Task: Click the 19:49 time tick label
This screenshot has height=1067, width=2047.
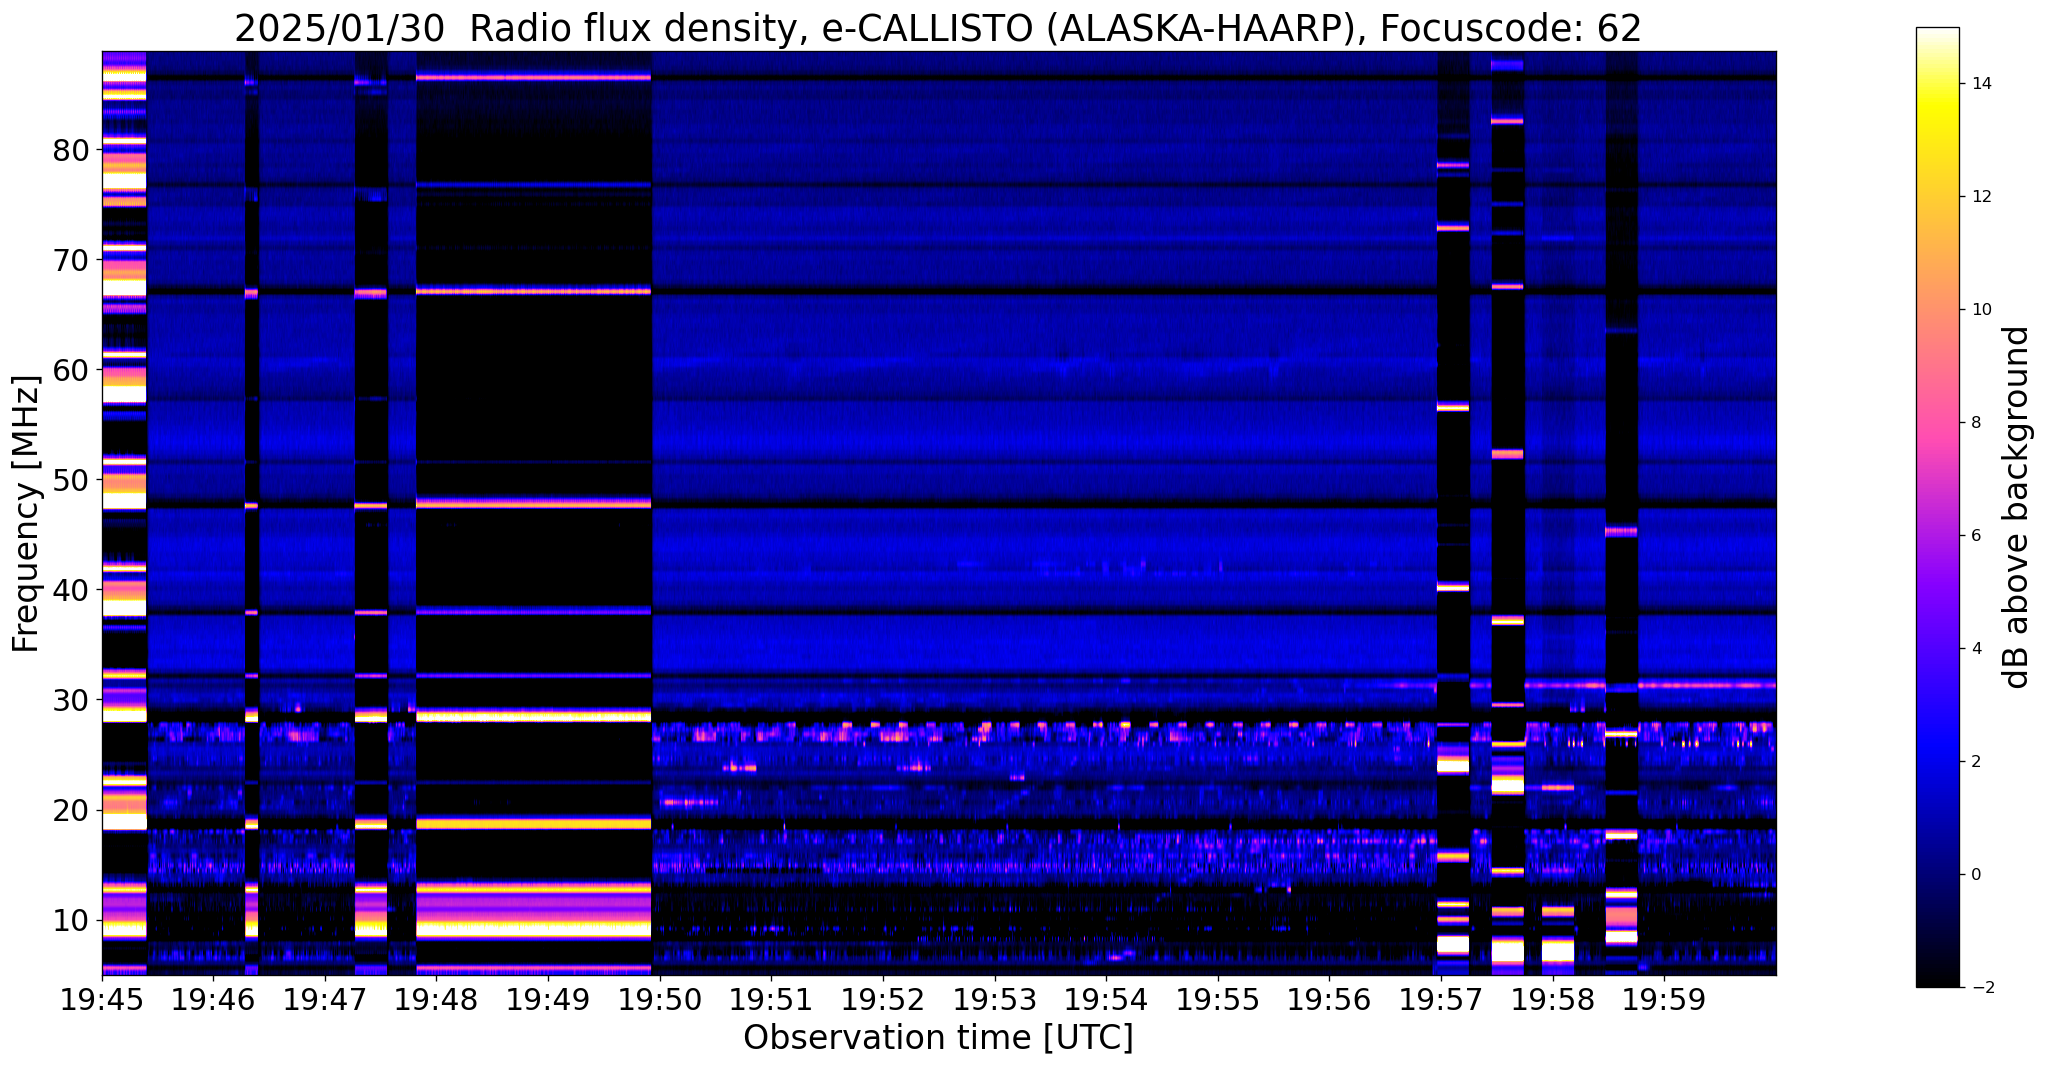Action: pyautogui.click(x=548, y=999)
